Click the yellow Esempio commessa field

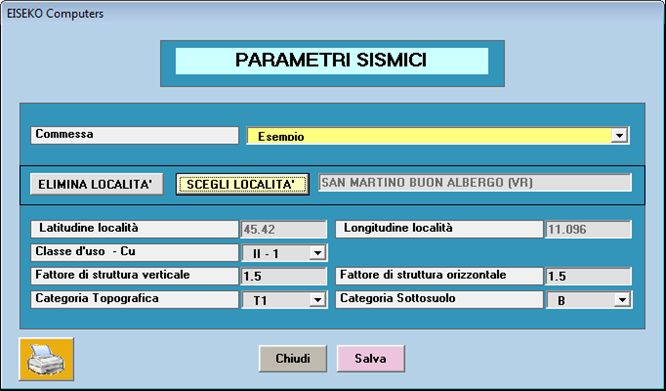pyautogui.click(x=437, y=136)
